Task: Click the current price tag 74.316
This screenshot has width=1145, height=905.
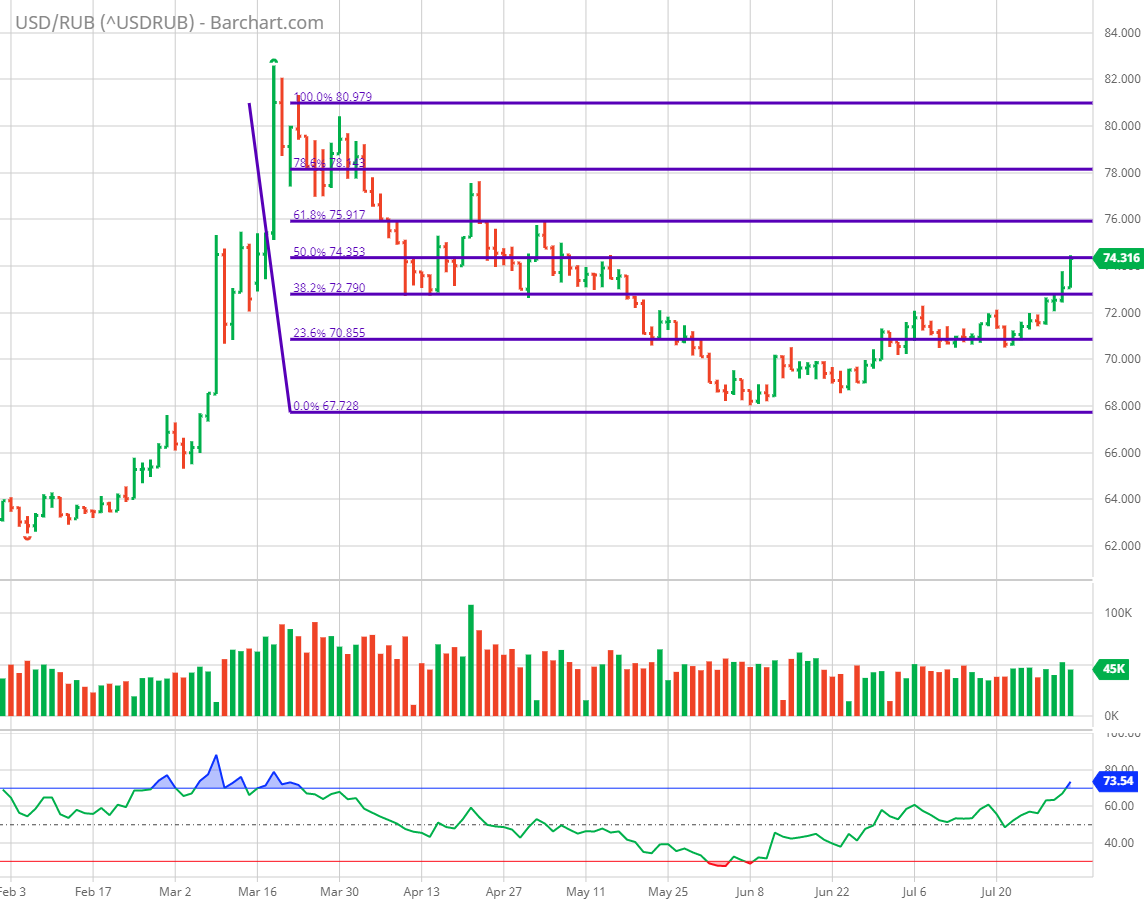Action: click(1117, 258)
